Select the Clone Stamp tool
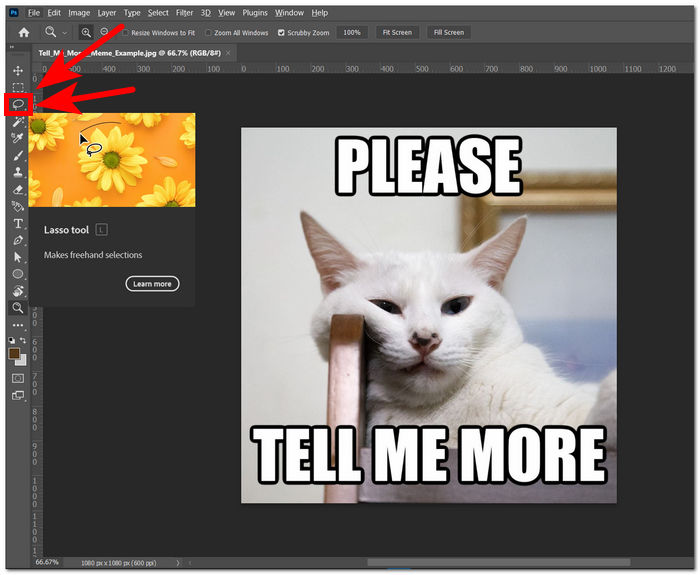Screen dimensions: 700x575 click(18, 172)
